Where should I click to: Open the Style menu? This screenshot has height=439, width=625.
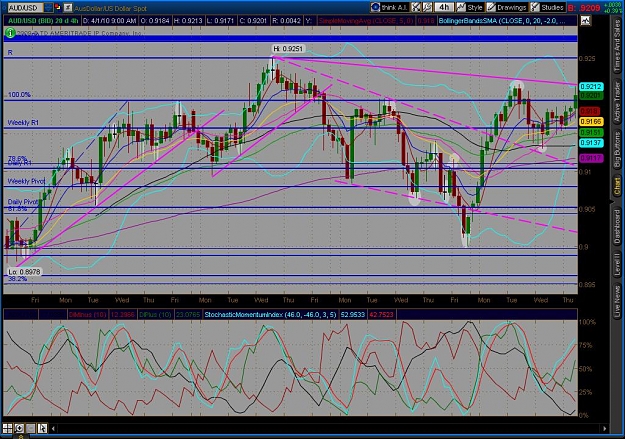point(470,7)
